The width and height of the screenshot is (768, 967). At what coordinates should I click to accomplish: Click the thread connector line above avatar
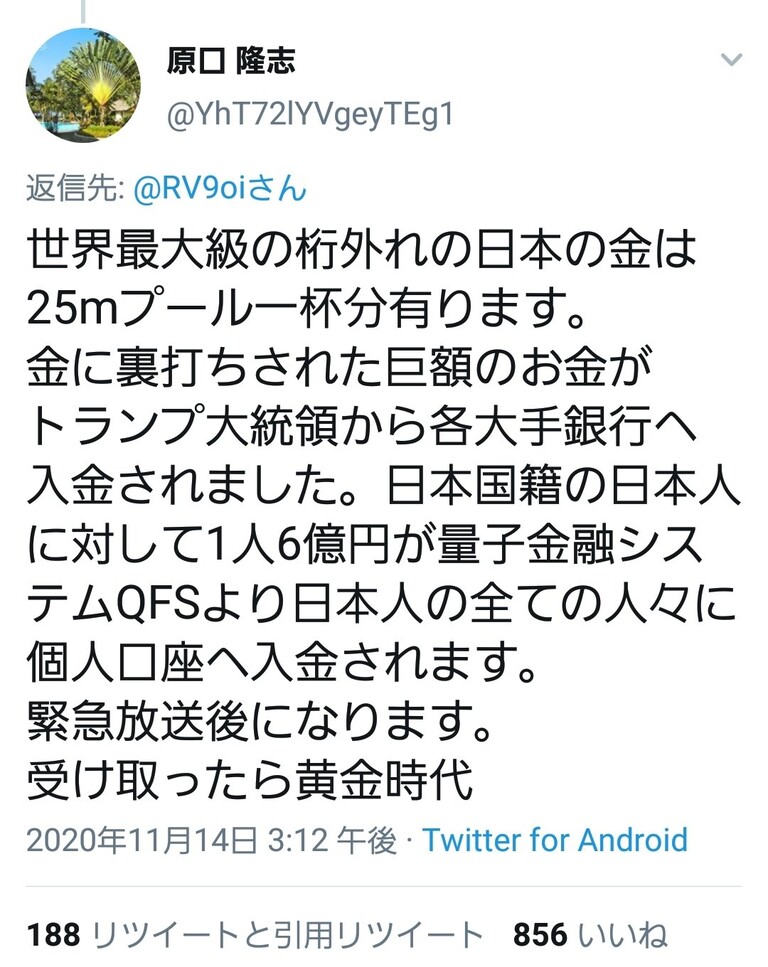pyautogui.click(x=83, y=10)
